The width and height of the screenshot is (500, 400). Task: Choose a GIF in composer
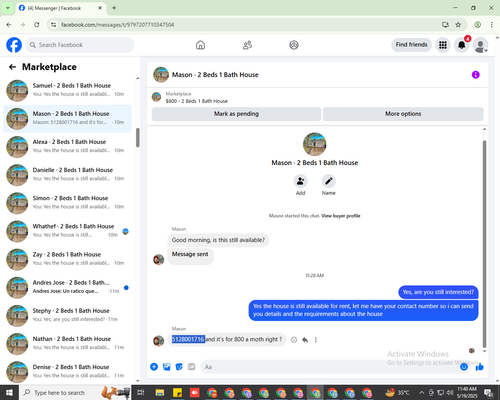[191, 367]
